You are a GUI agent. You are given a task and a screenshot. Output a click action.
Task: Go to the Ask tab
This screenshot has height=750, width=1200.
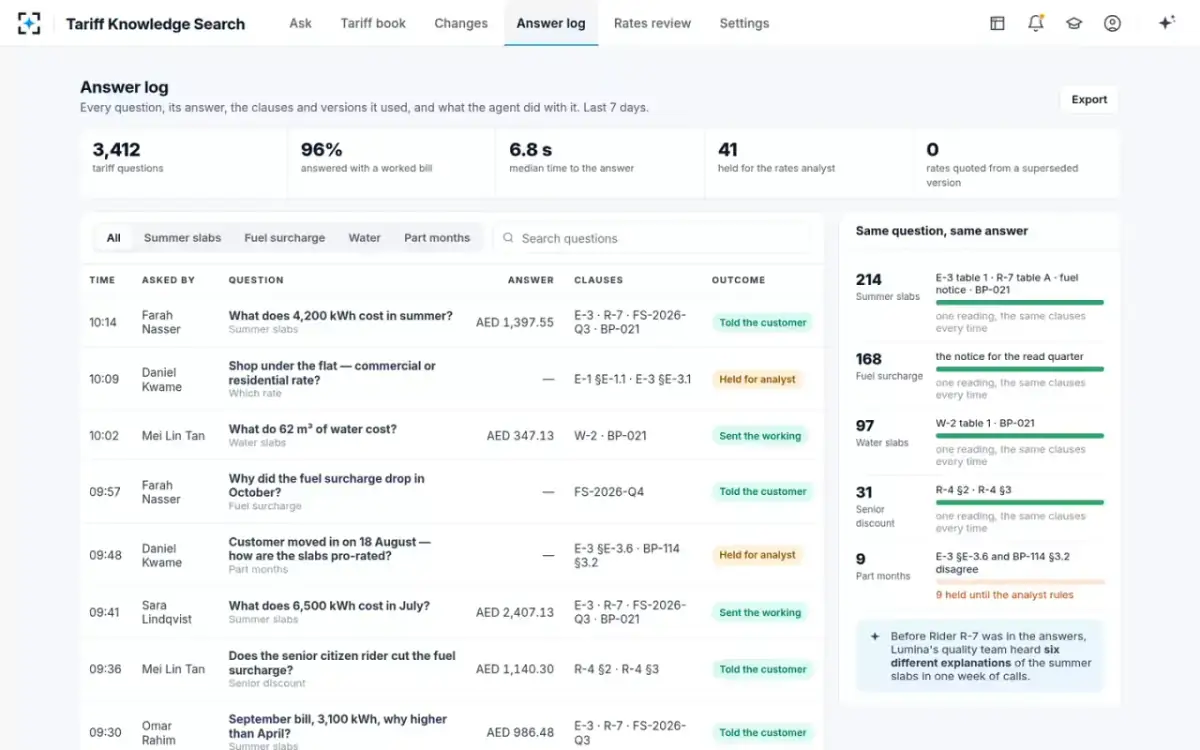300,23
